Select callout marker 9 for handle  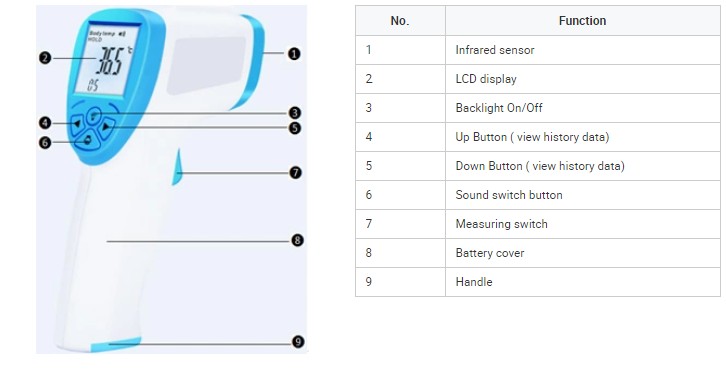[x=298, y=342]
